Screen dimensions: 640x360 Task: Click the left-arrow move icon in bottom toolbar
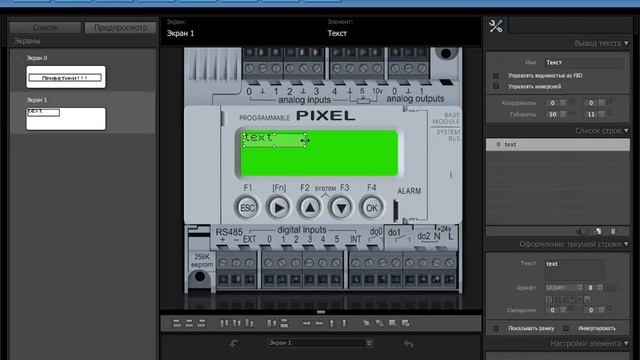319,323
